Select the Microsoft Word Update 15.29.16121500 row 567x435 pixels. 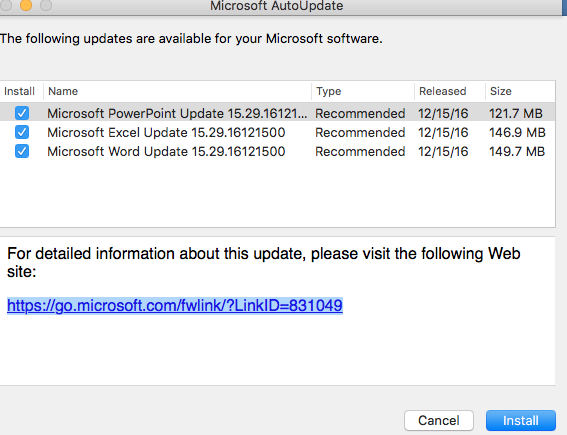point(277,152)
